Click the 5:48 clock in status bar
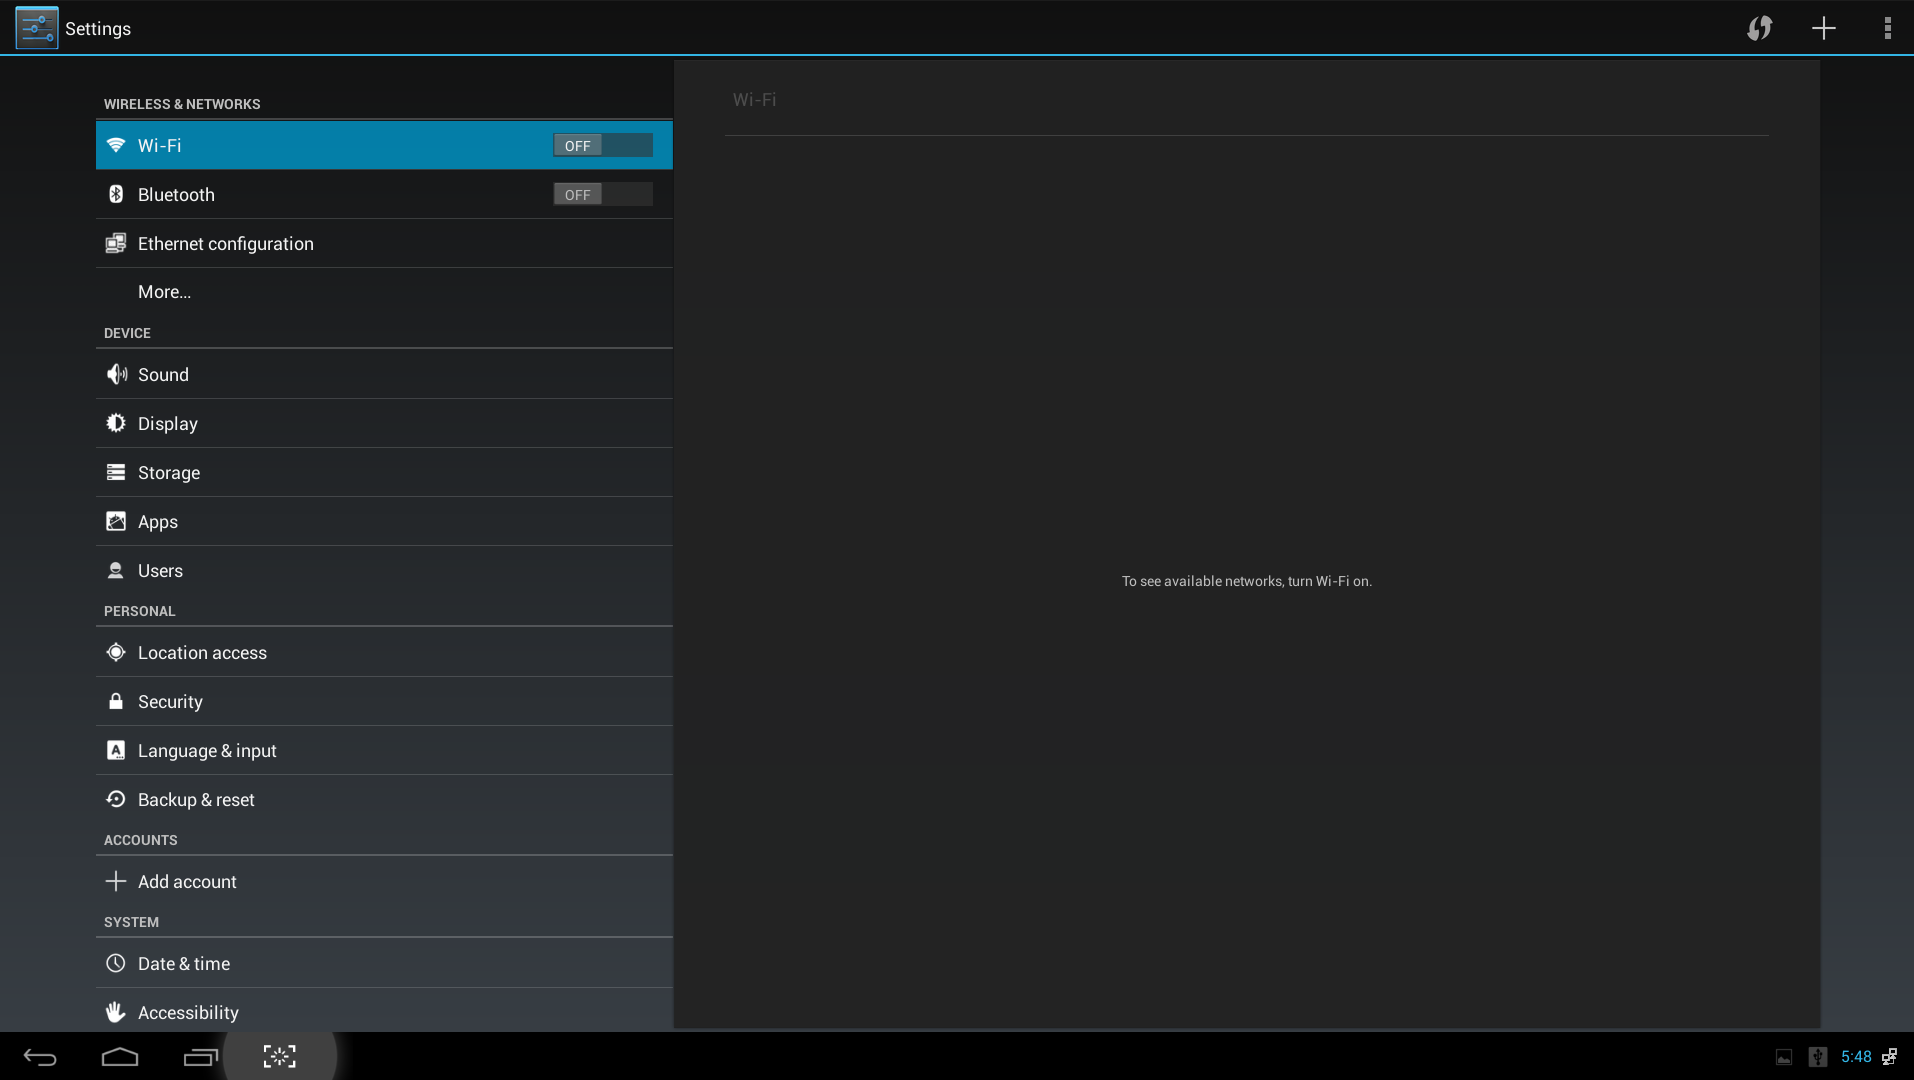 (1856, 1057)
